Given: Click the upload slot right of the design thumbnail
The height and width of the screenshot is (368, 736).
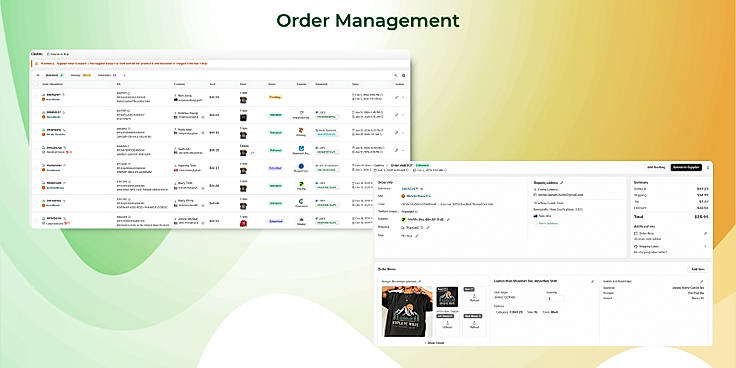Looking at the screenshot, I should tap(474, 297).
